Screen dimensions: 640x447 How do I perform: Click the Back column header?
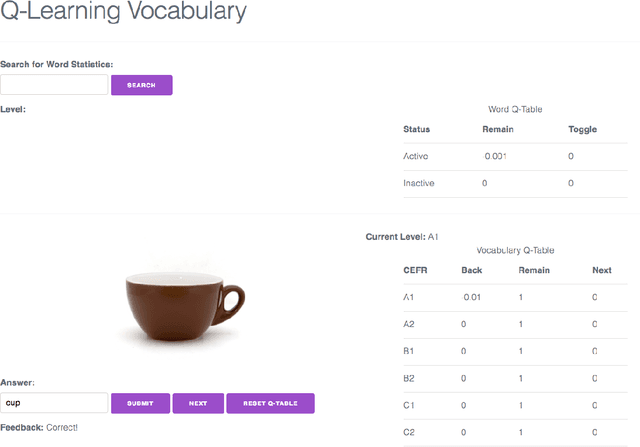click(471, 270)
